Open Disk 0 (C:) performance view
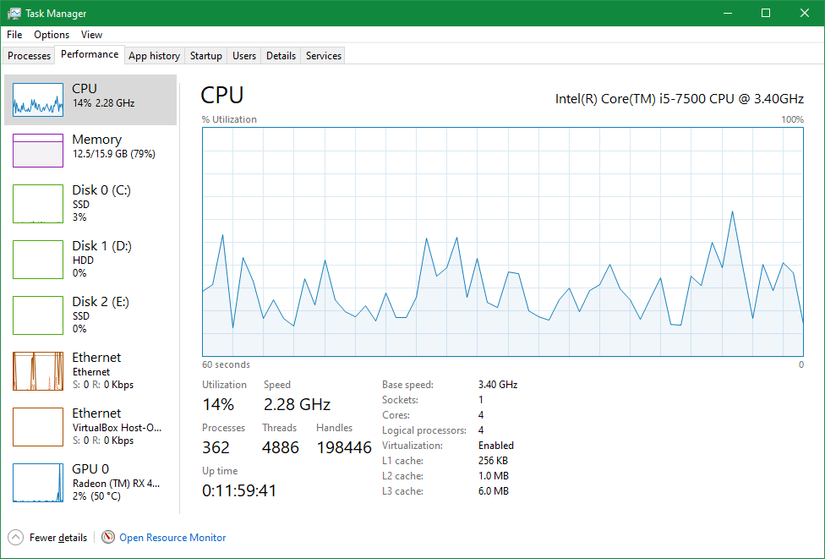 pyautogui.click(x=90, y=203)
